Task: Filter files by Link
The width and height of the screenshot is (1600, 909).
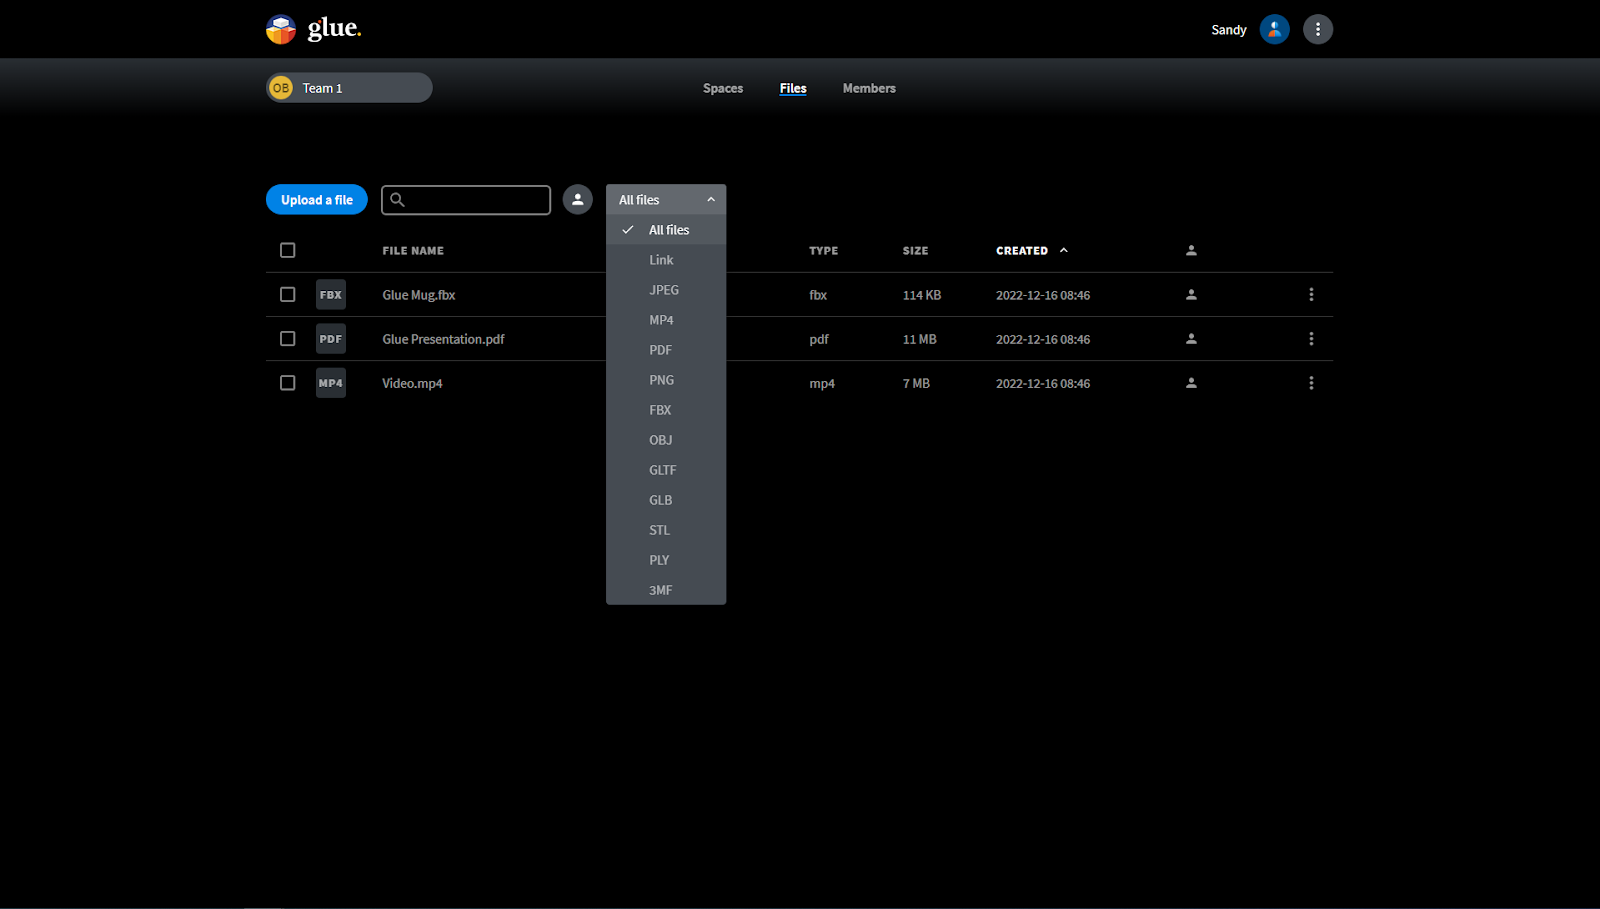Action: [666, 260]
